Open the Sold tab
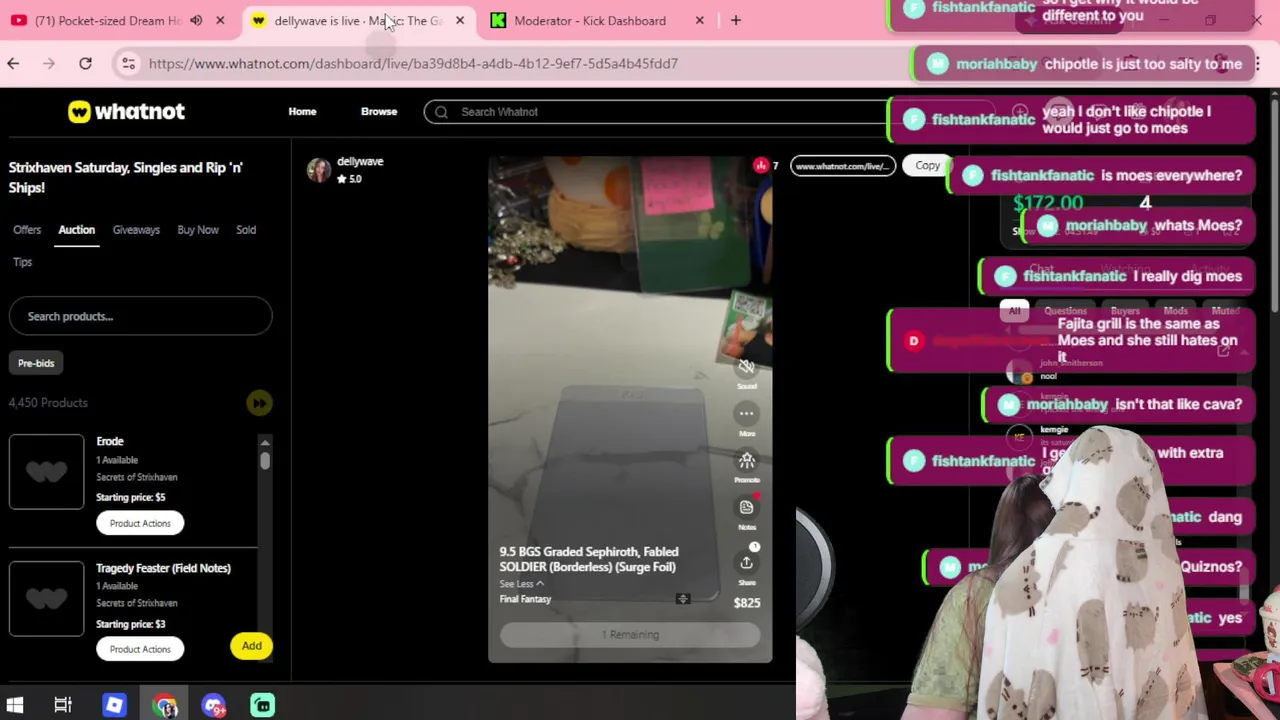Image resolution: width=1280 pixels, height=720 pixels. coord(246,230)
